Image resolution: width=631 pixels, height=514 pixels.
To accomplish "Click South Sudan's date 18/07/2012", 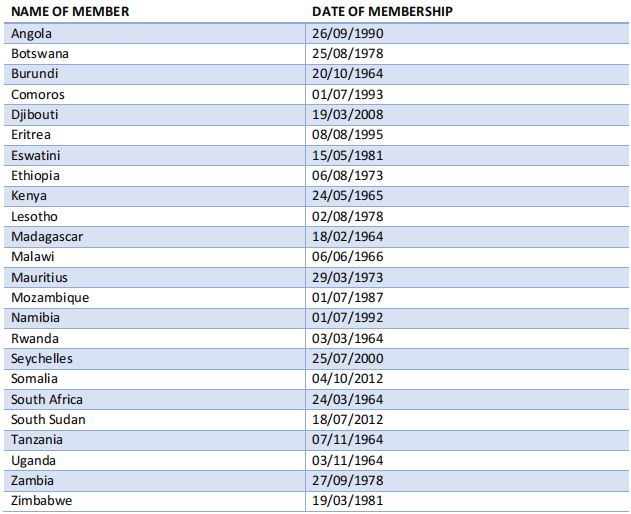I will 348,420.
